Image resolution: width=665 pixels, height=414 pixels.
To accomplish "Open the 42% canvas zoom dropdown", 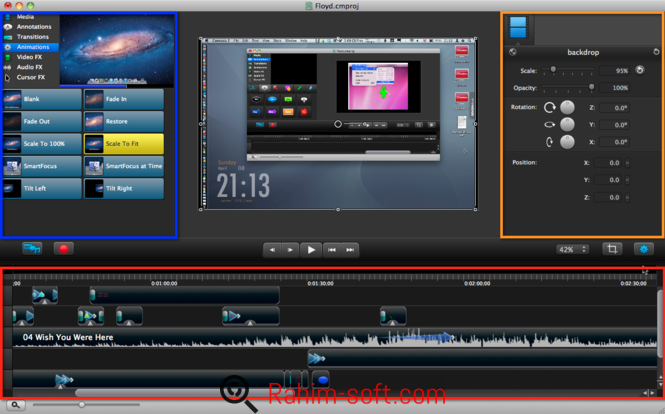I will (572, 249).
